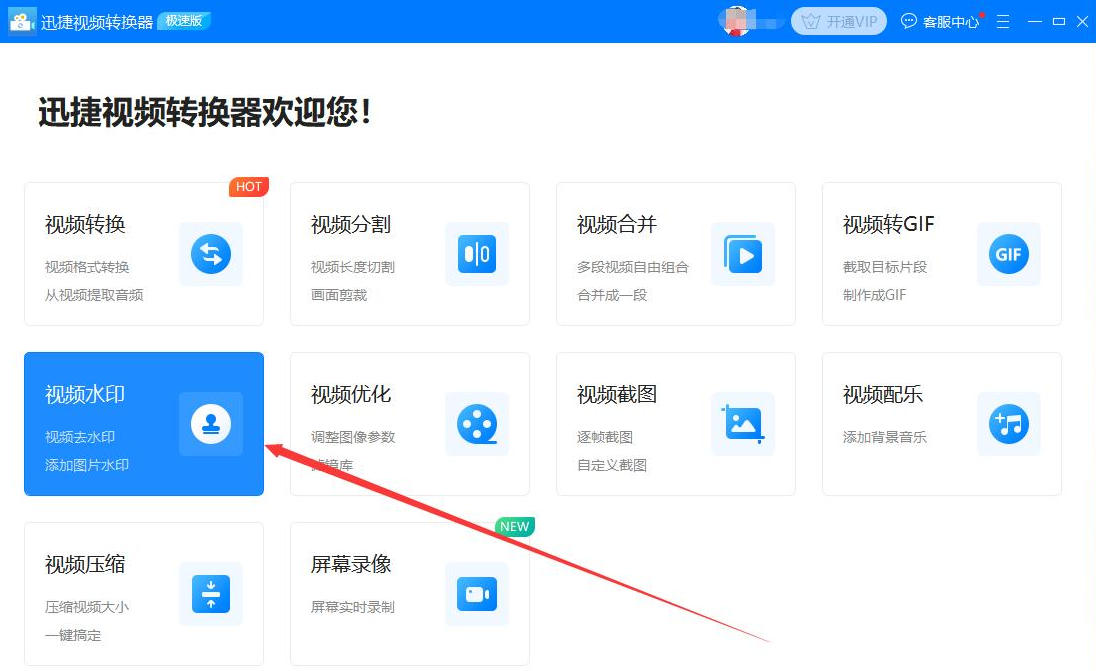The height and width of the screenshot is (671, 1096).
Task: Open 客服中心 customer service
Action: click(x=940, y=22)
